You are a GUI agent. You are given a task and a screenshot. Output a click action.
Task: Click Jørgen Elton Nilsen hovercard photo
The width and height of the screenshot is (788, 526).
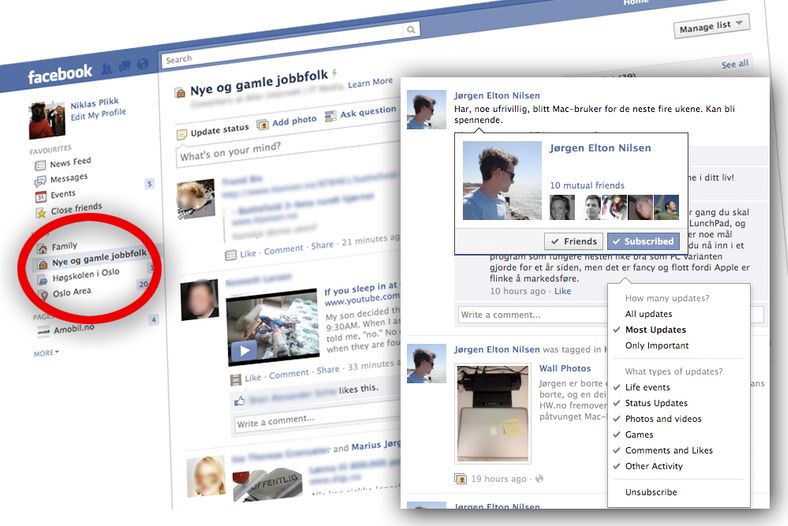click(x=502, y=180)
